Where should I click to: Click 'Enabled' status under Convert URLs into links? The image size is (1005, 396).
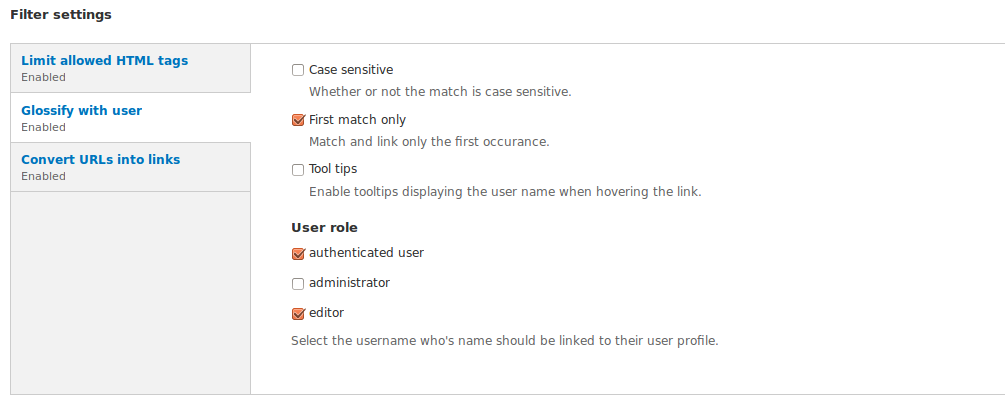point(43,176)
